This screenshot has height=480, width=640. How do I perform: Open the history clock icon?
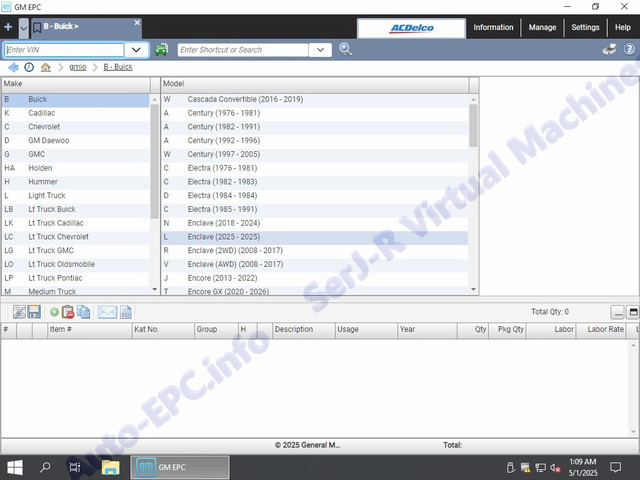pyautogui.click(x=29, y=67)
